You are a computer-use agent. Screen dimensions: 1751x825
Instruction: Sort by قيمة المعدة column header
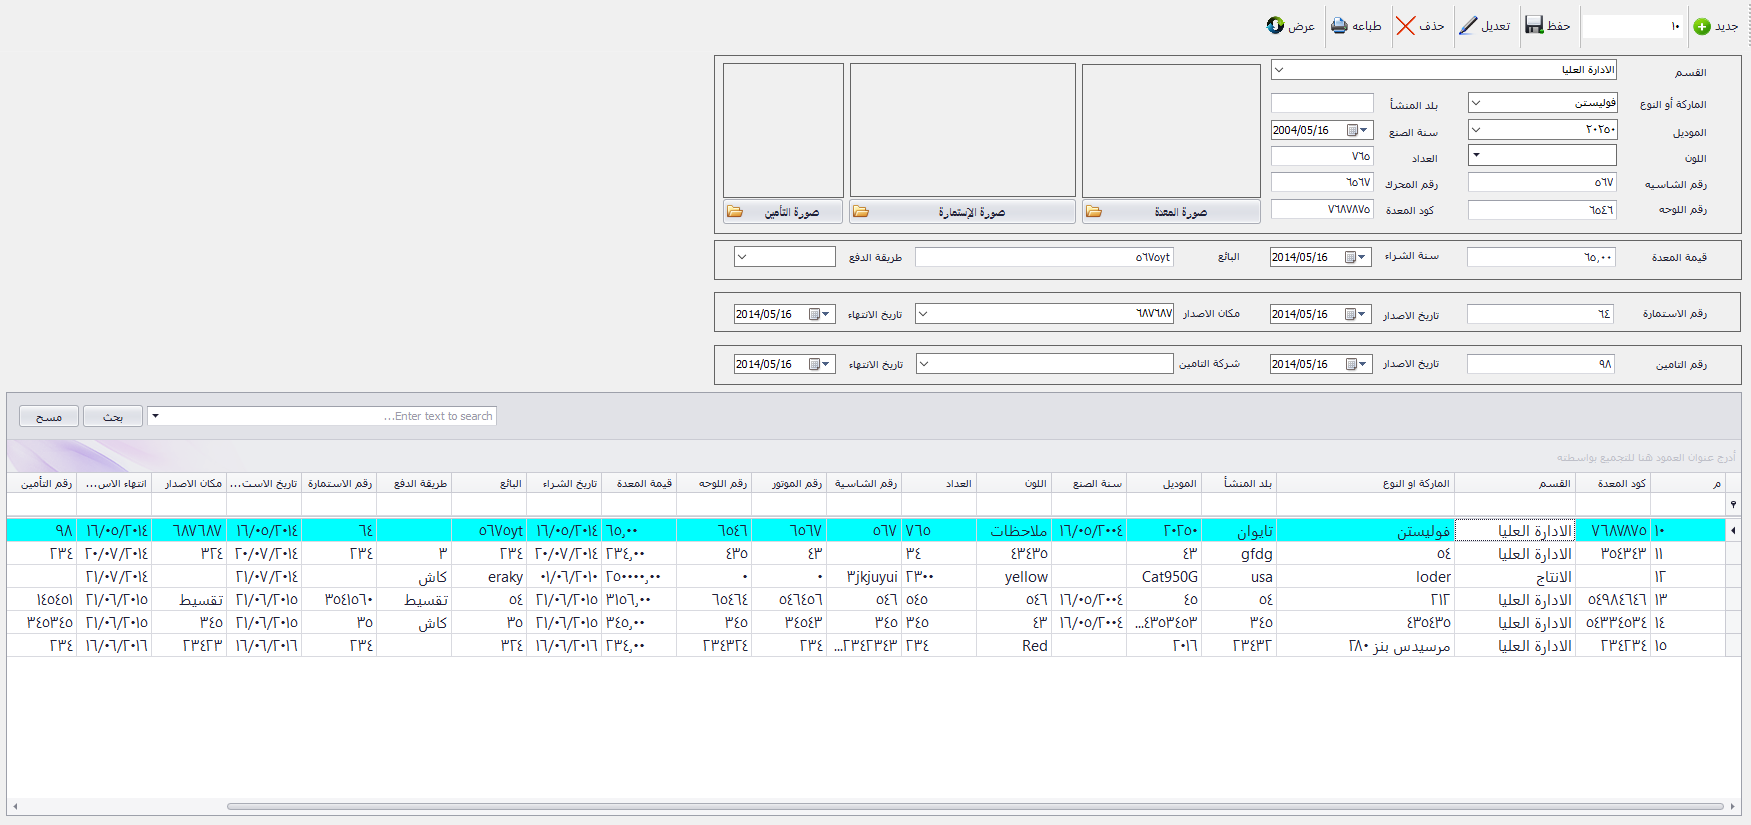(x=643, y=483)
